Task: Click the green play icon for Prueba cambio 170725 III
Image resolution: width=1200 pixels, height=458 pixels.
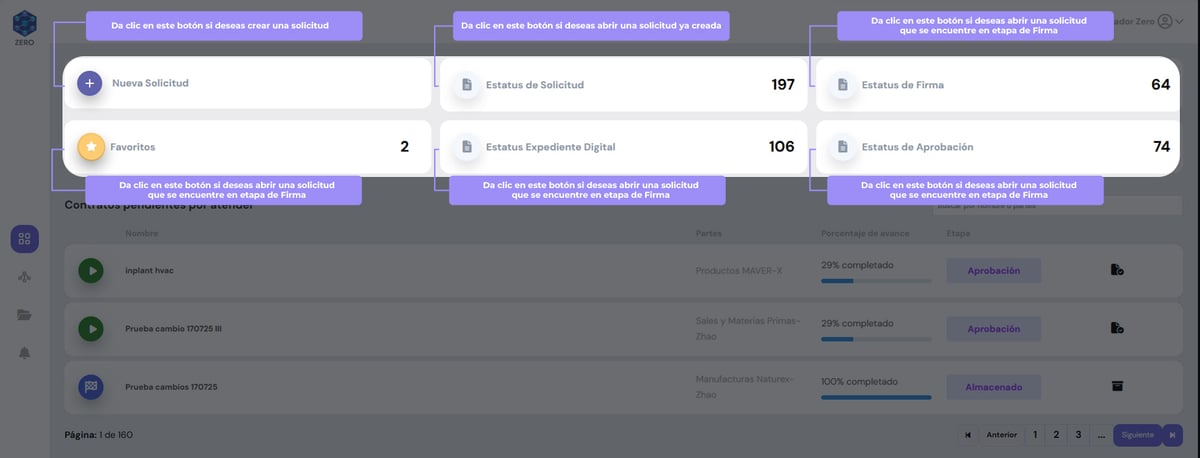Action: point(91,328)
